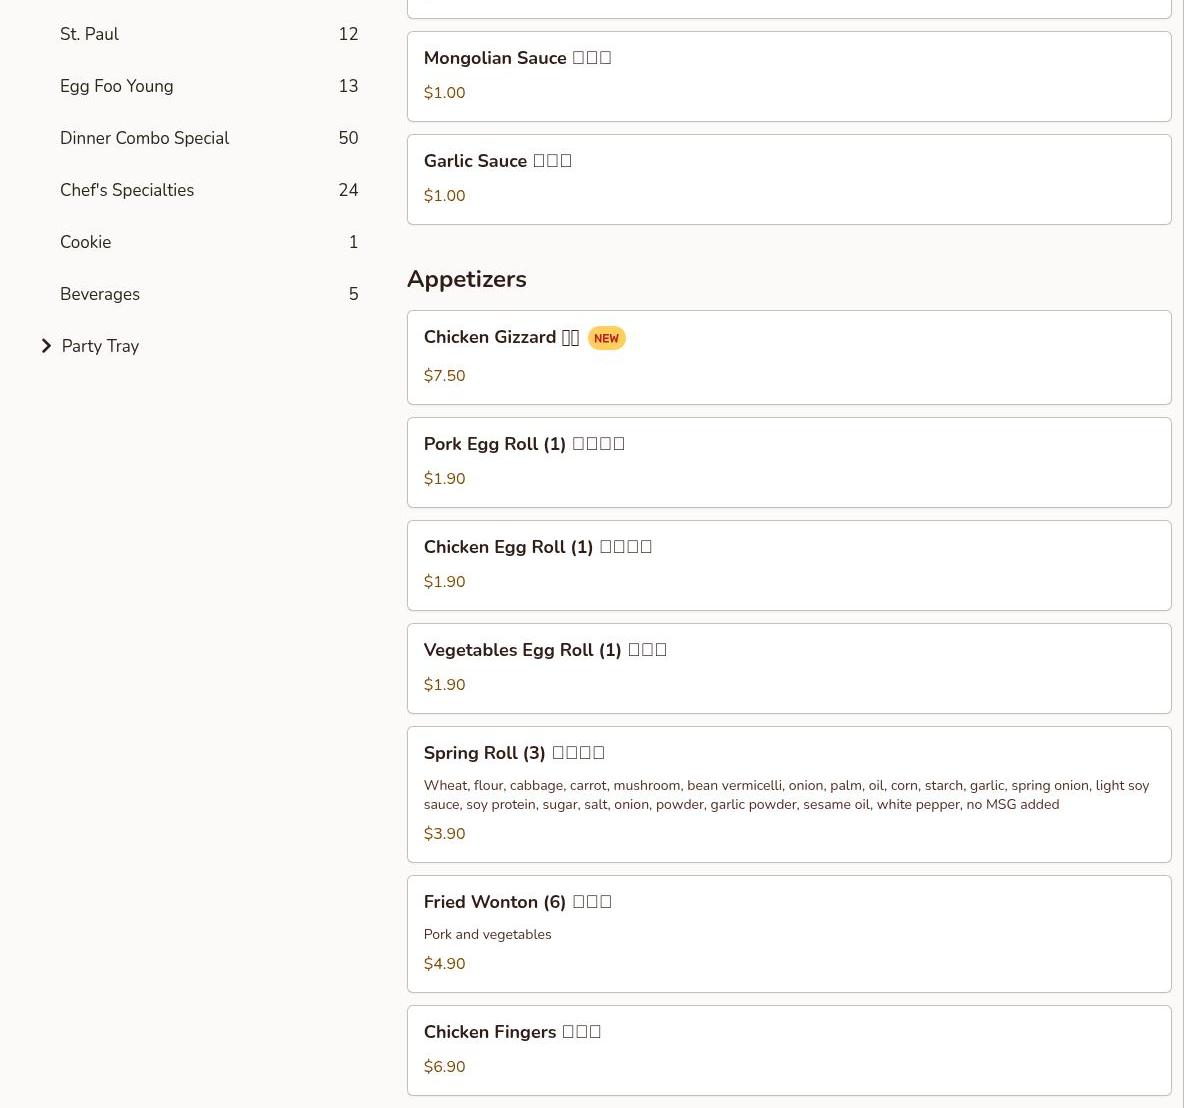Open the Party Tray category label

100,346
